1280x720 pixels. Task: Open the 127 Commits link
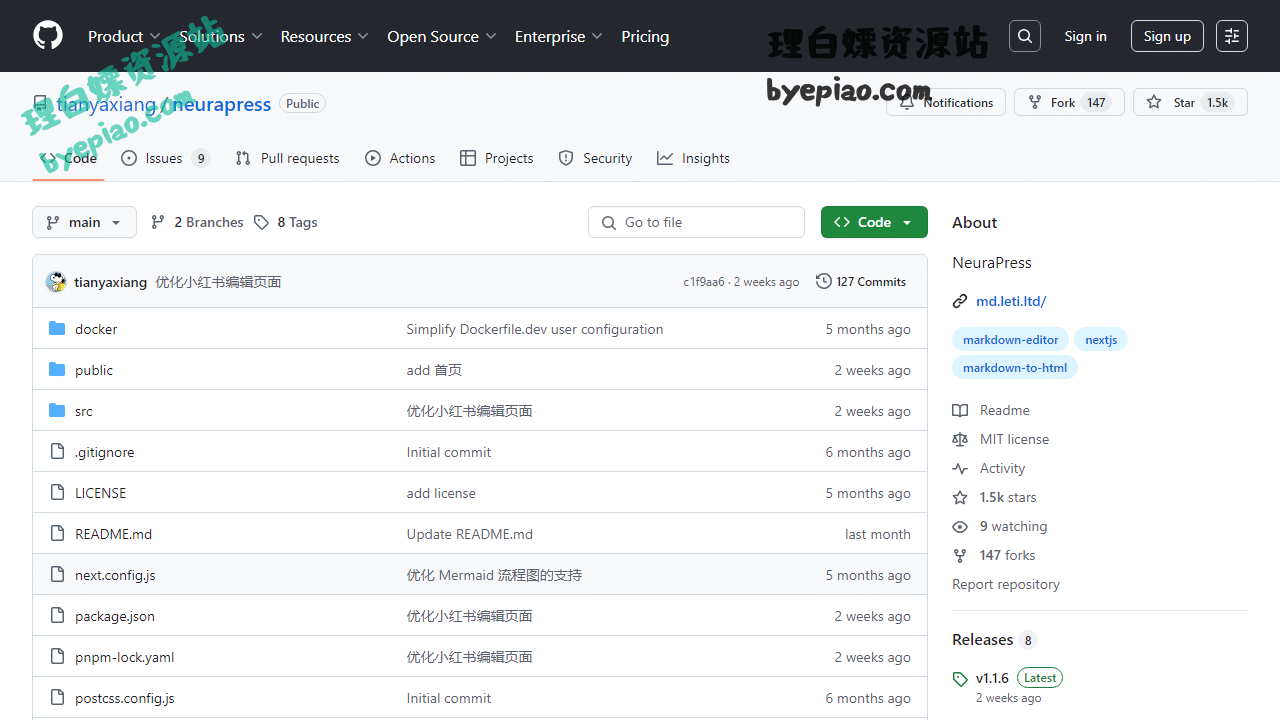click(x=861, y=282)
